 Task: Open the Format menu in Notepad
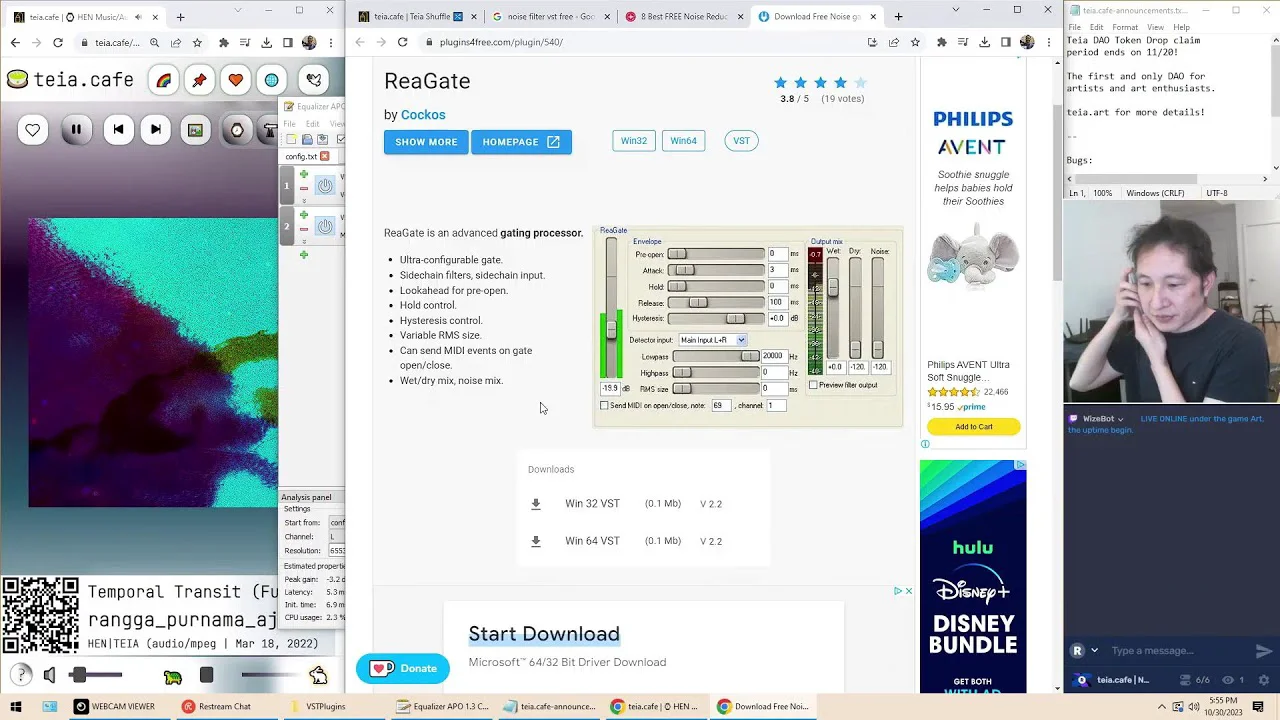[1125, 27]
